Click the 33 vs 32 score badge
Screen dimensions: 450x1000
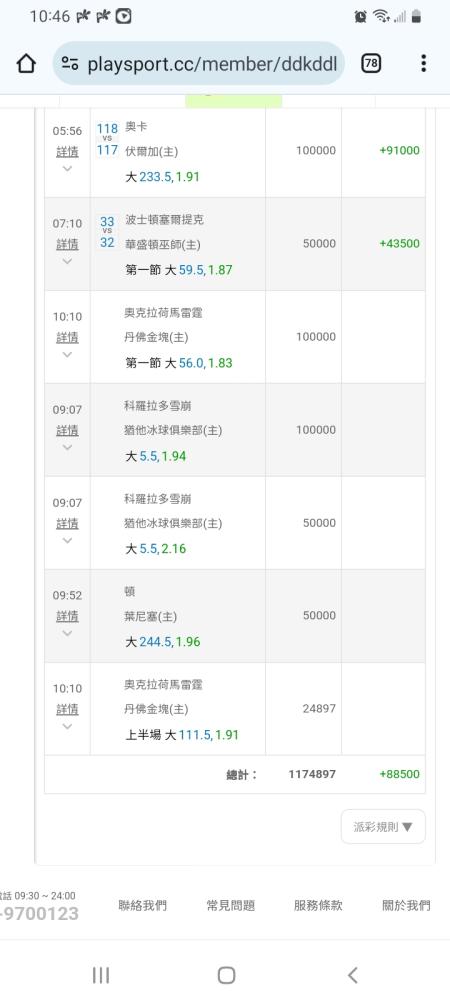[107, 232]
